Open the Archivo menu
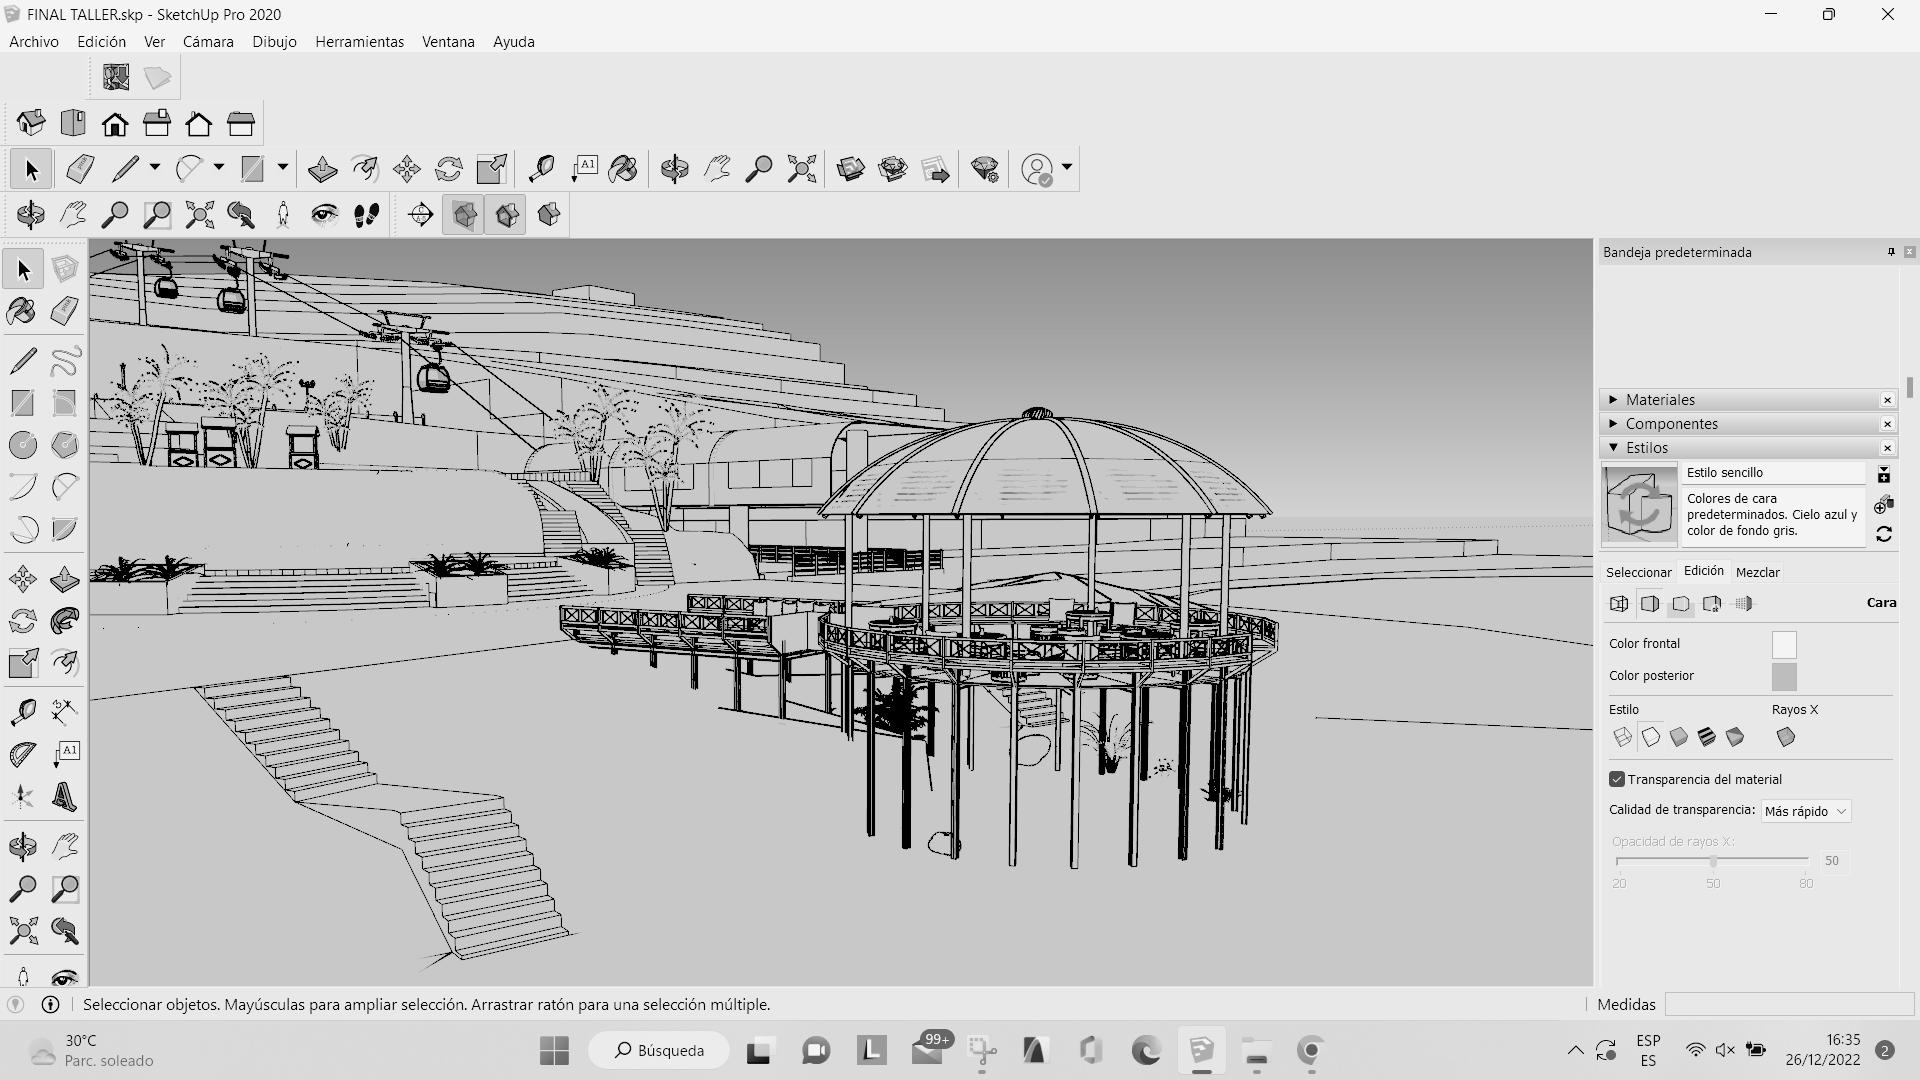This screenshot has height=1080, width=1920. [34, 42]
